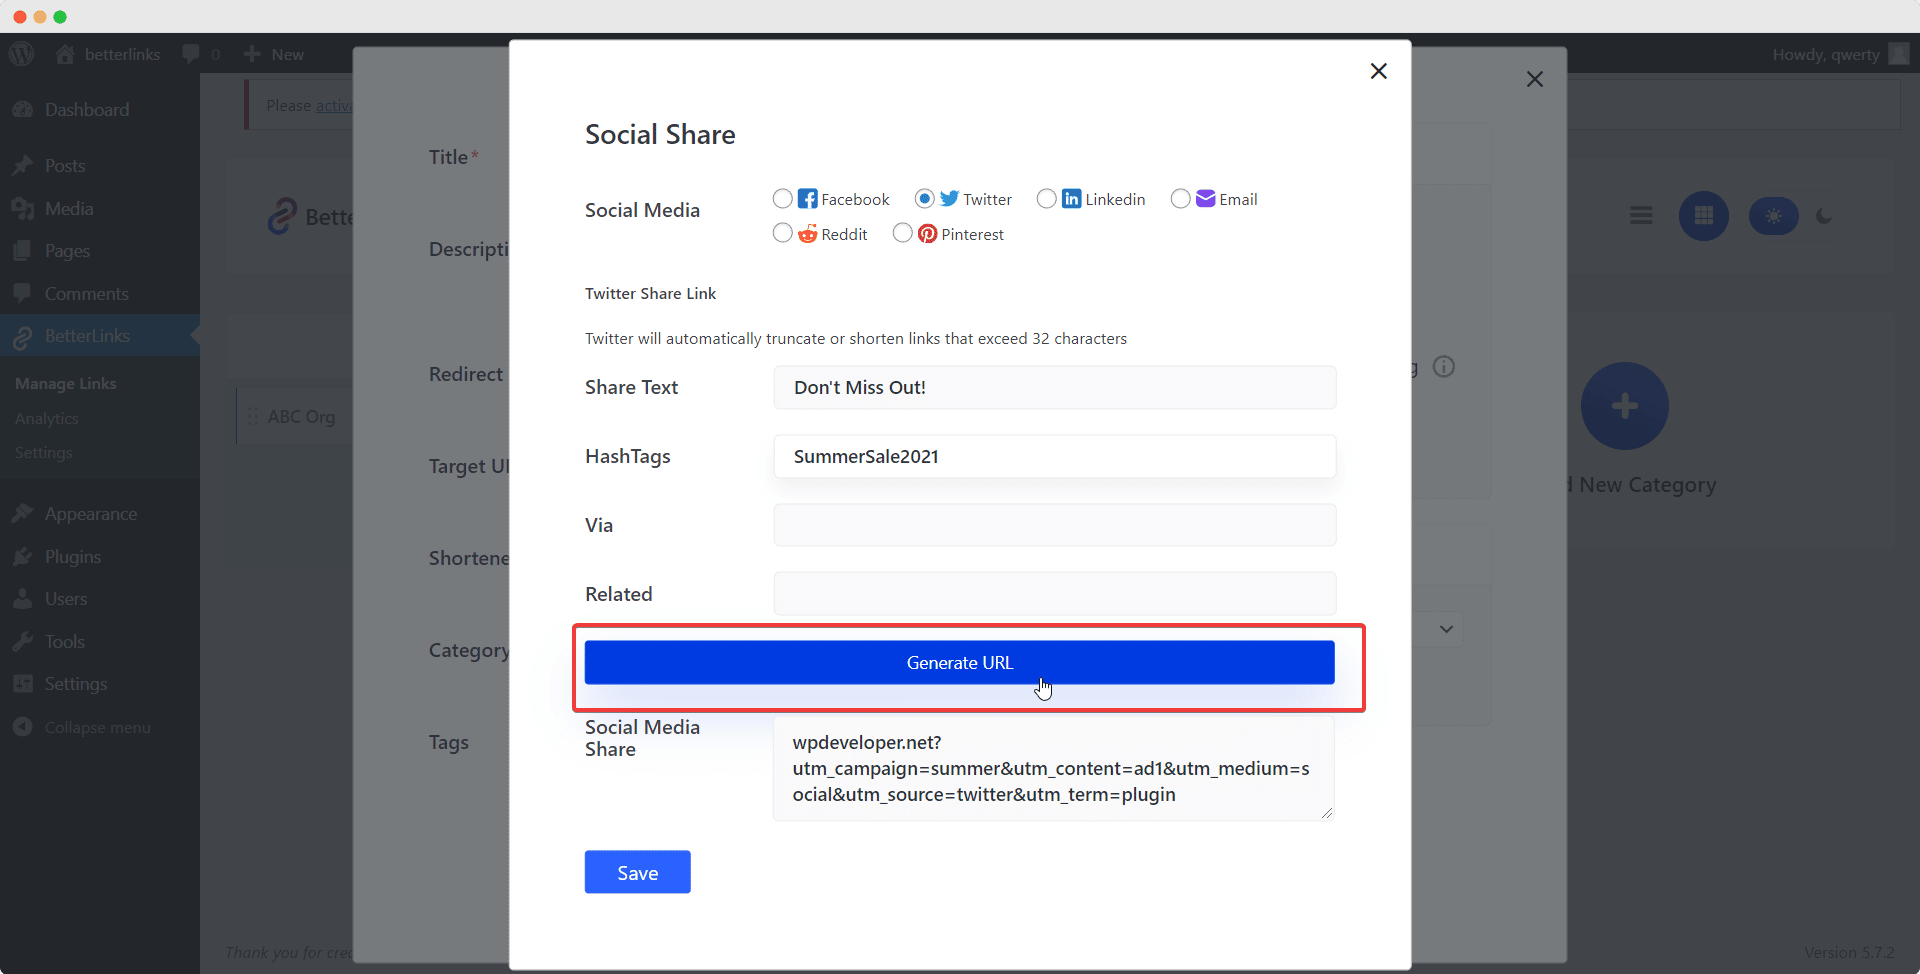
Task: Select the grid view layout icon
Action: pos(1704,215)
